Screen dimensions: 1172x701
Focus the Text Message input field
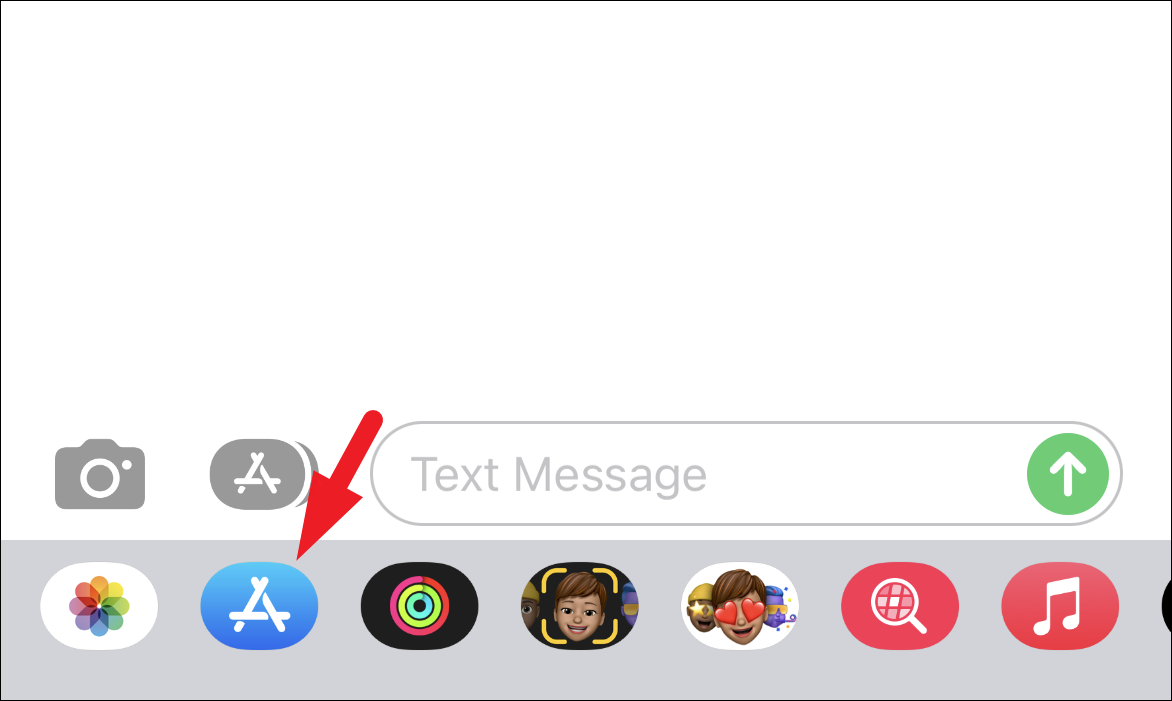(x=746, y=474)
